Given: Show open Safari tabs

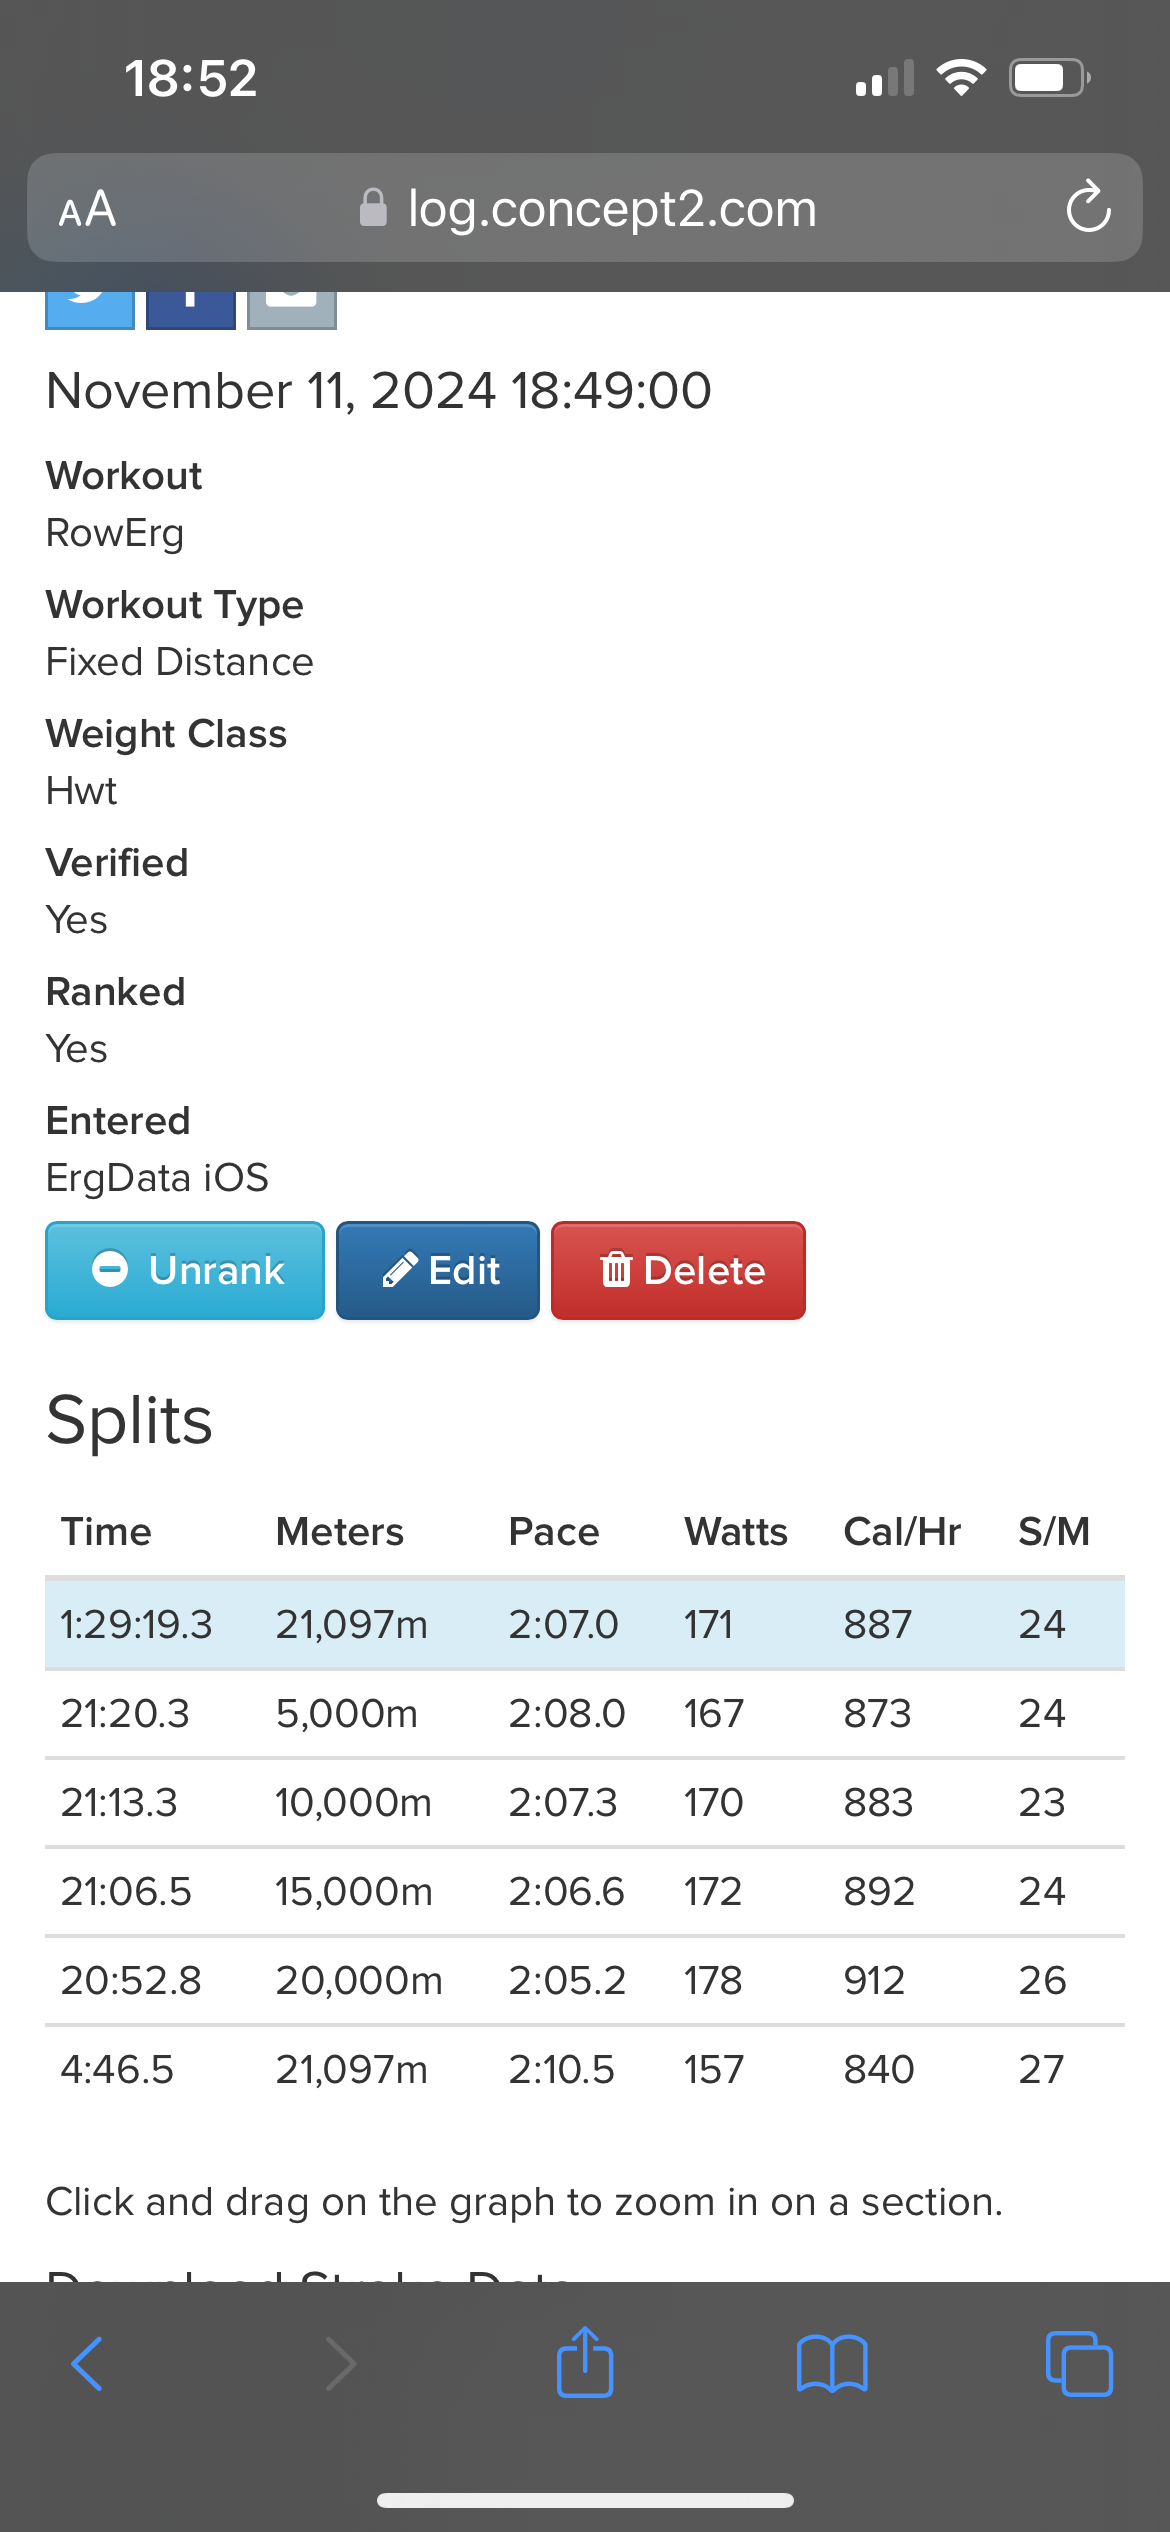Looking at the screenshot, I should point(1079,2364).
